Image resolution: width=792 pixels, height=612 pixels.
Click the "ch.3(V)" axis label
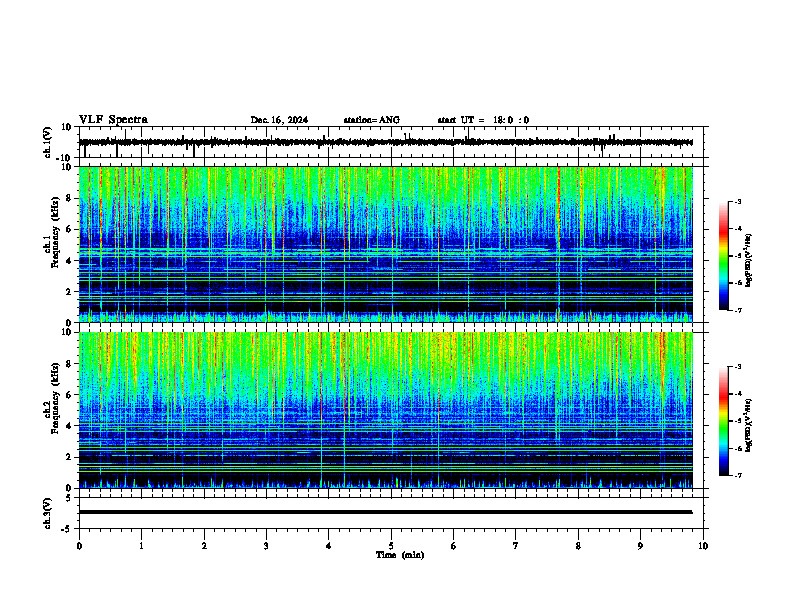(48, 514)
